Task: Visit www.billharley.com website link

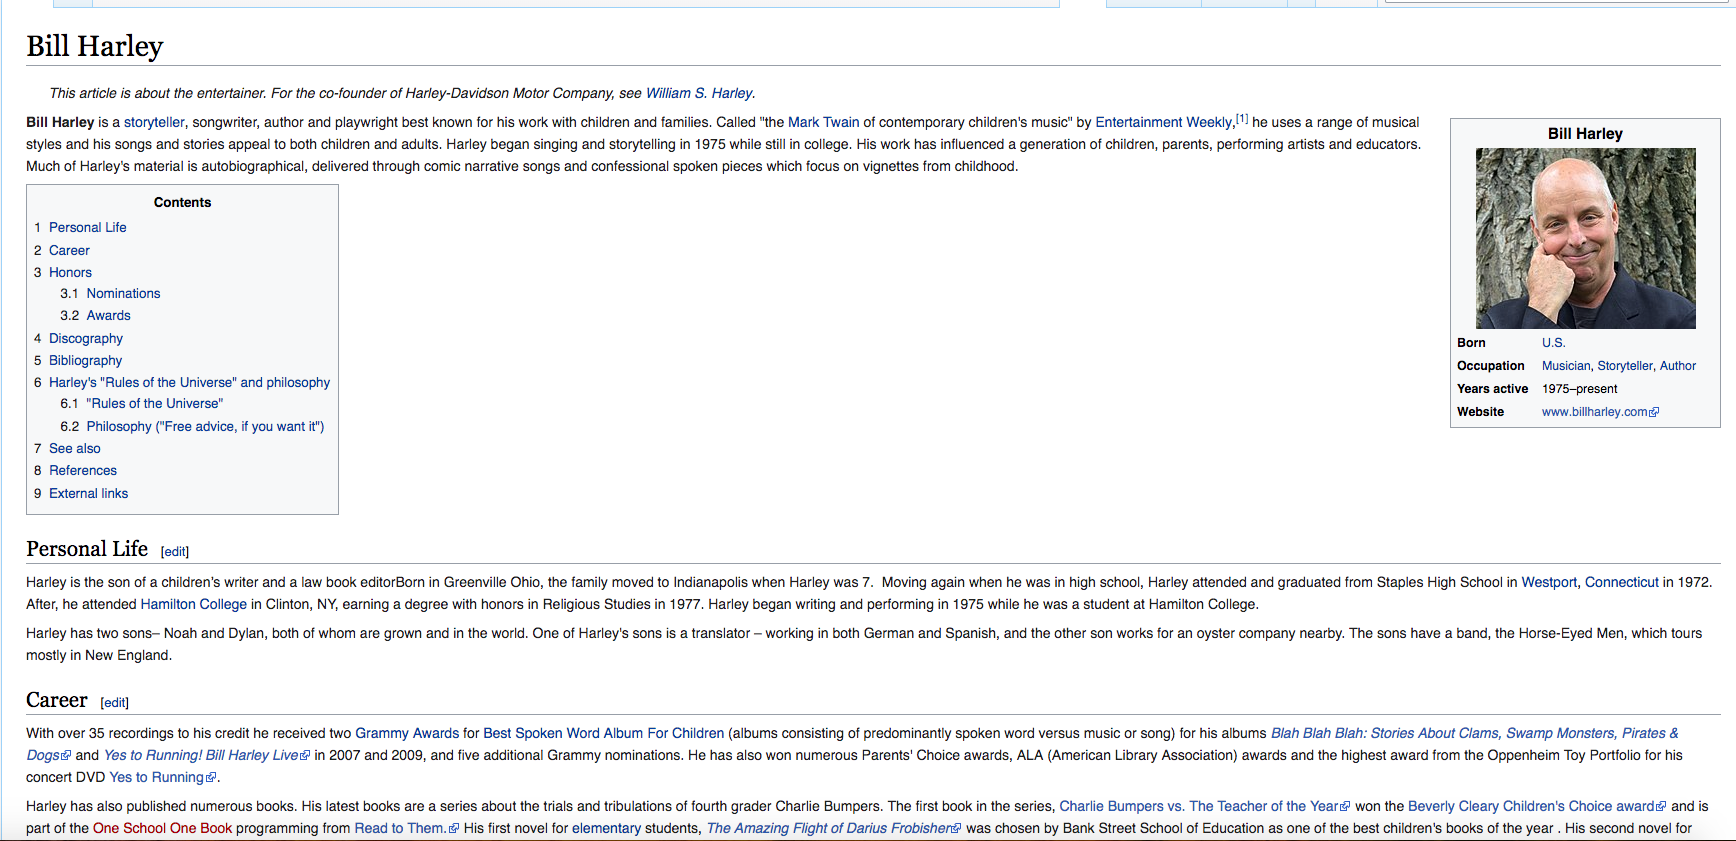Action: point(1594,411)
